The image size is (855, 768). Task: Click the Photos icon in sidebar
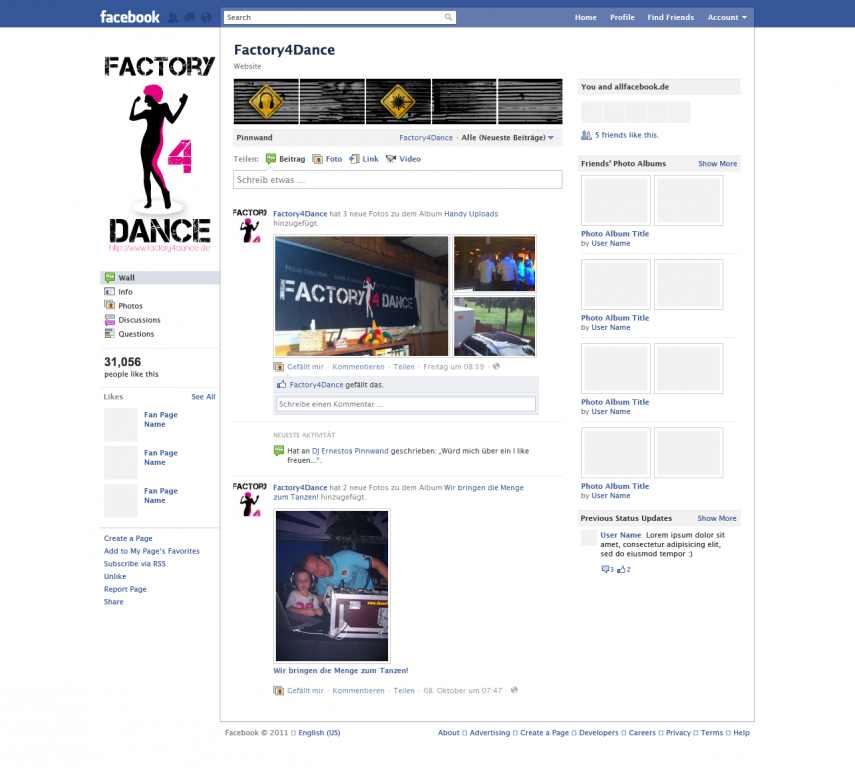click(110, 305)
